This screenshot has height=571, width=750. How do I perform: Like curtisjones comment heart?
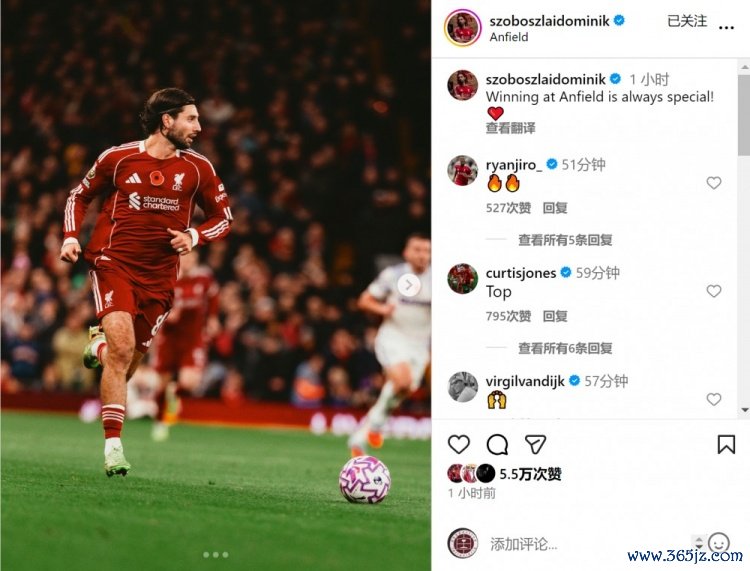[714, 291]
